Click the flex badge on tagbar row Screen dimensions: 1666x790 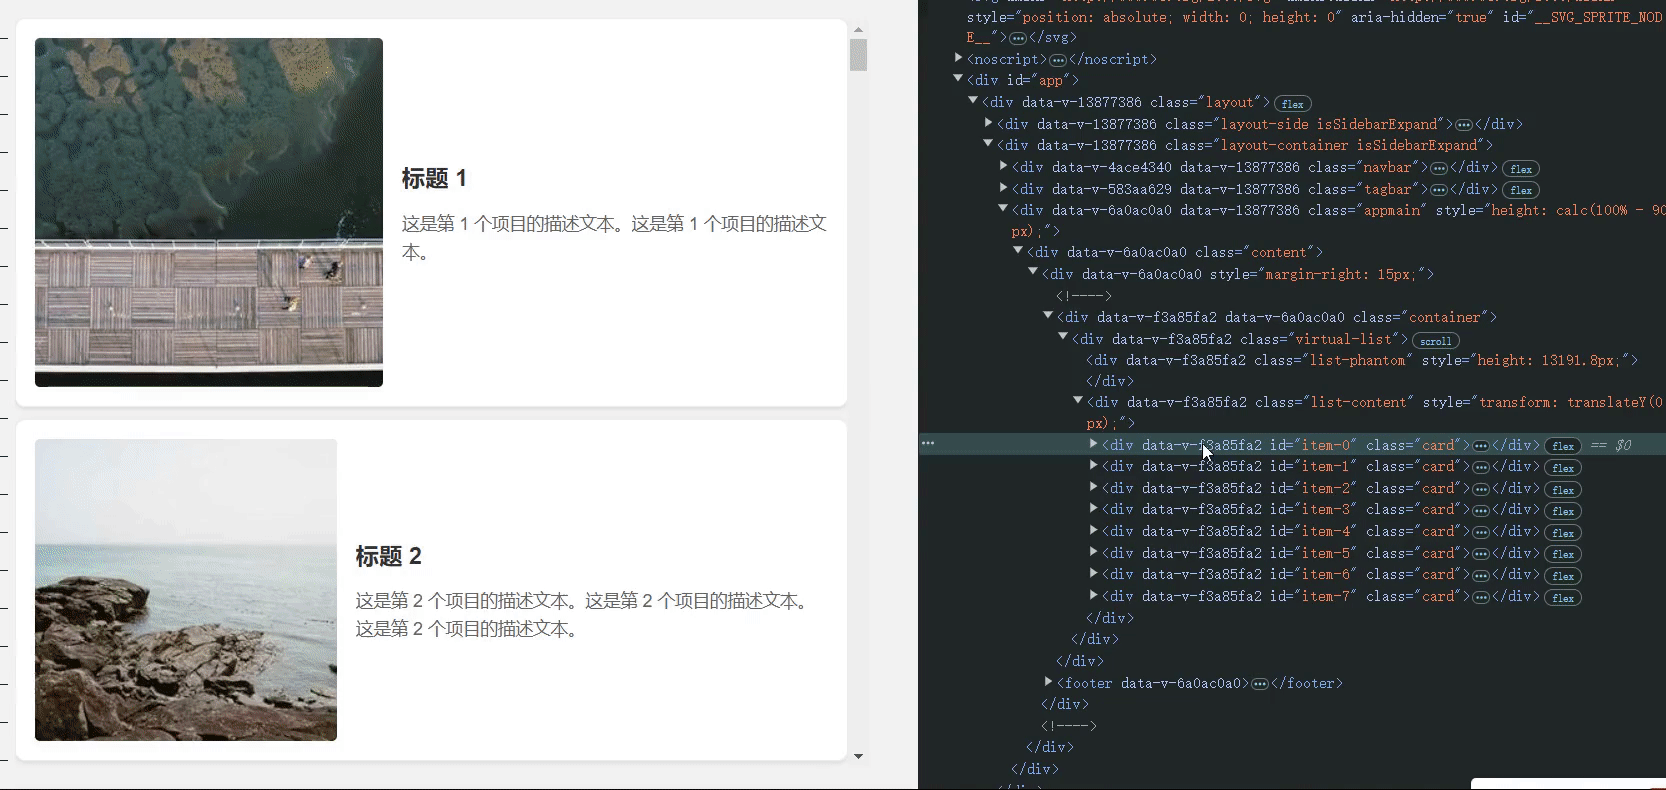[x=1521, y=190]
